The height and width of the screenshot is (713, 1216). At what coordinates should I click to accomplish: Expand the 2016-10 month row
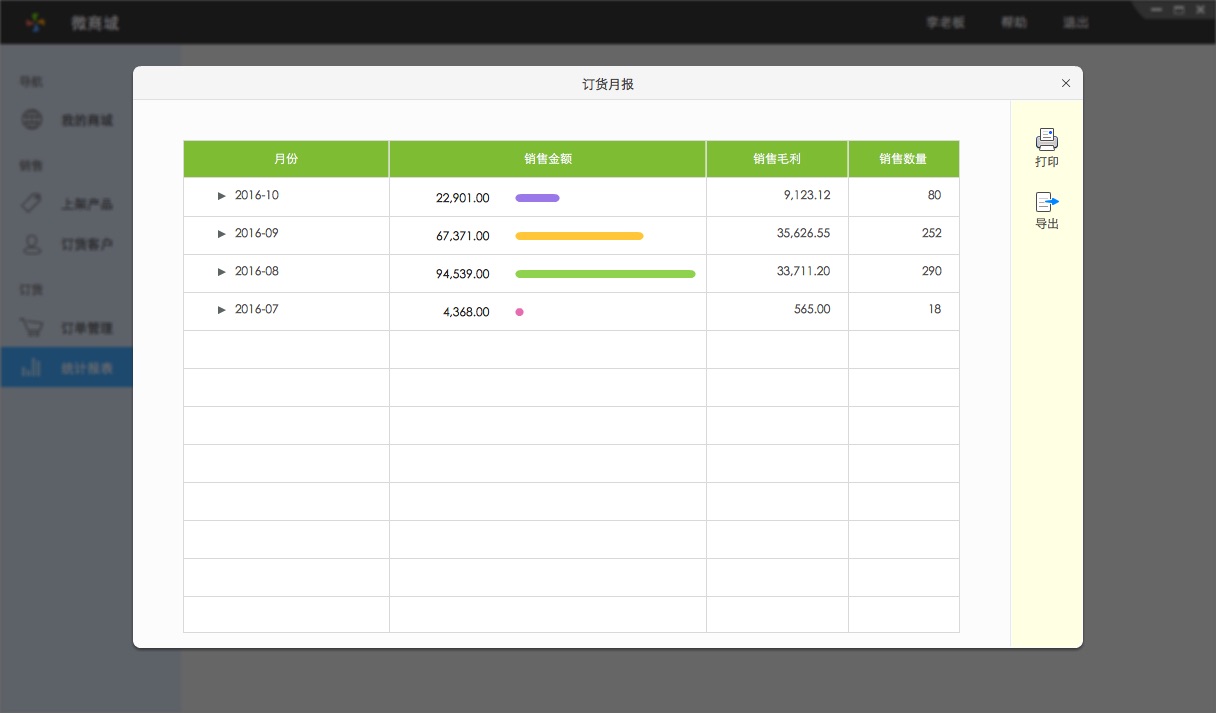pyautogui.click(x=222, y=196)
